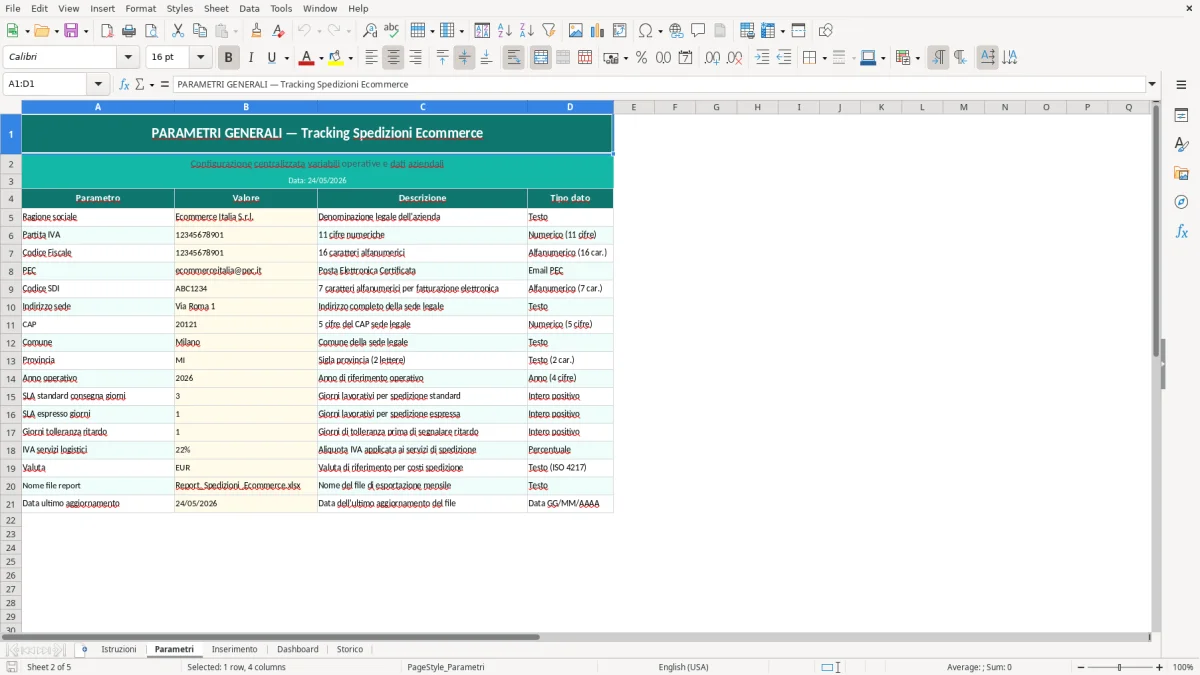Click the yellow background color swatch
The height and width of the screenshot is (675, 1200).
[x=336, y=58]
